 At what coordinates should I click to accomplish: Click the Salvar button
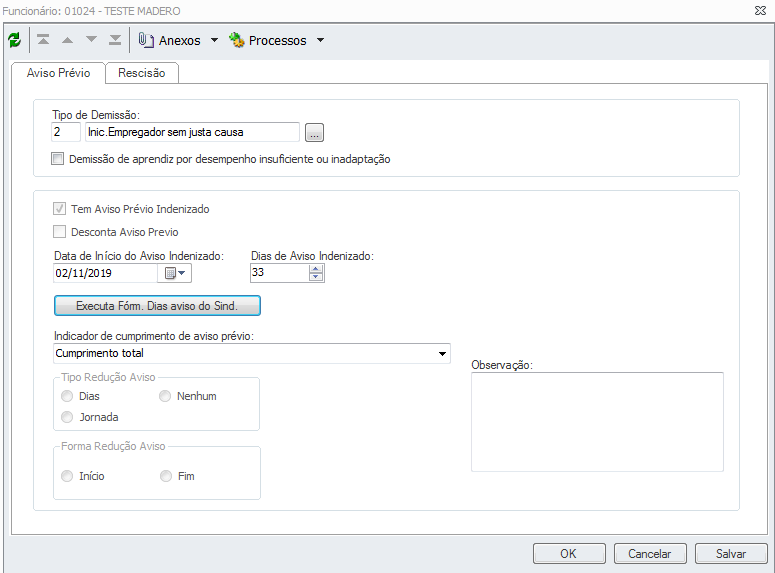click(731, 554)
